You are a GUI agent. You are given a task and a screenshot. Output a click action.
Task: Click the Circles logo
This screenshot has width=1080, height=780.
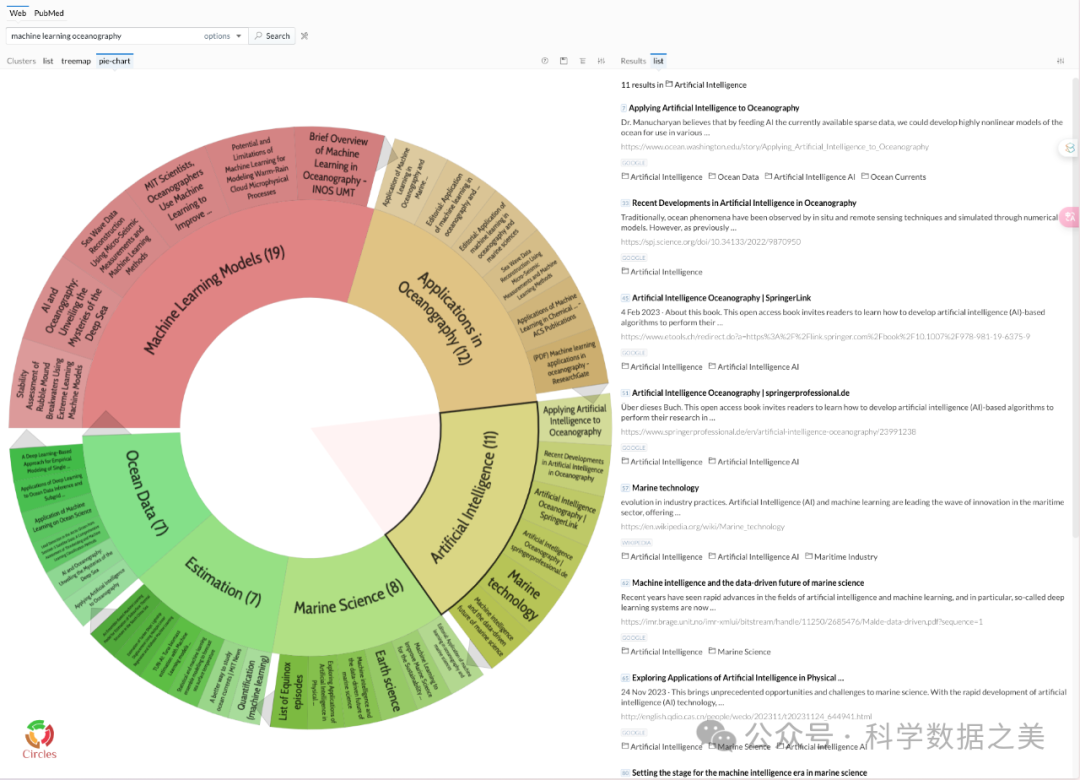click(40, 739)
